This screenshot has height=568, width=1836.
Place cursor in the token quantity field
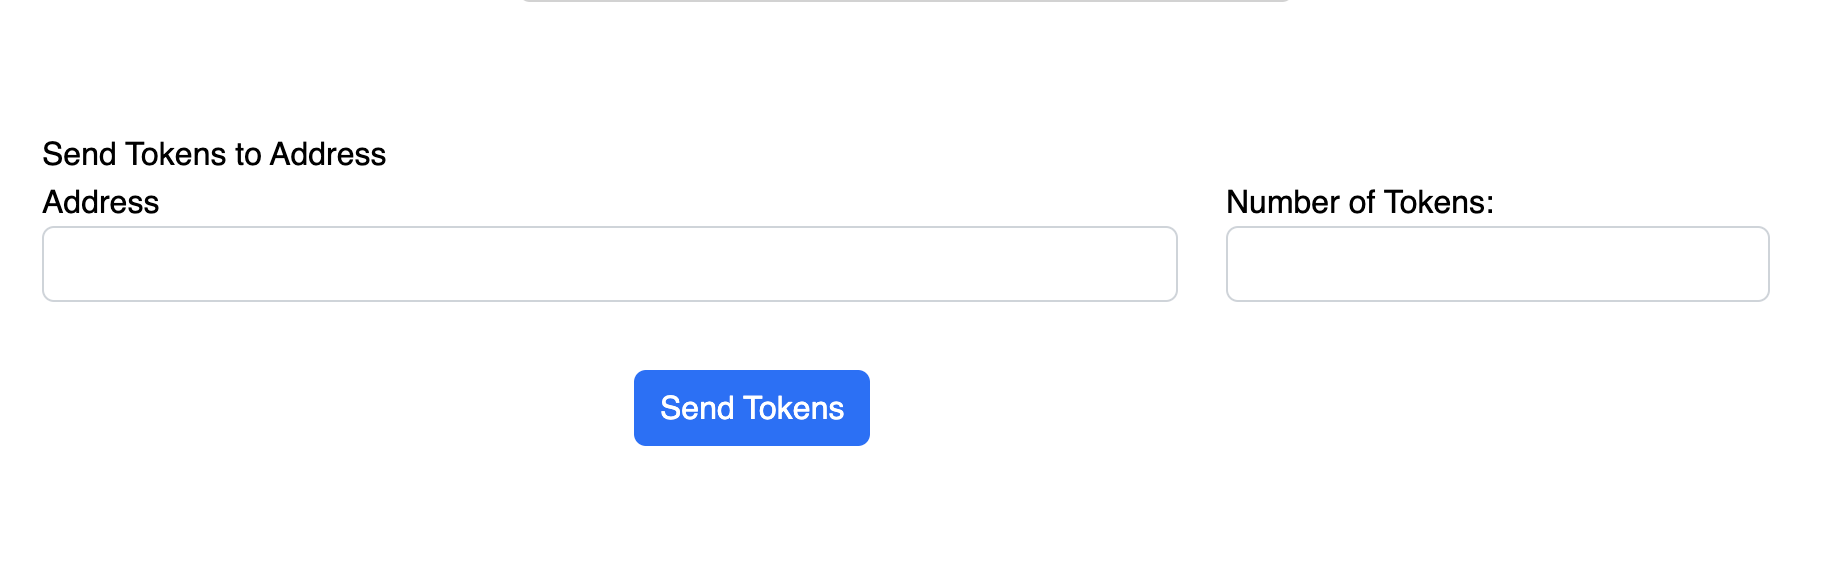[x=1497, y=264]
